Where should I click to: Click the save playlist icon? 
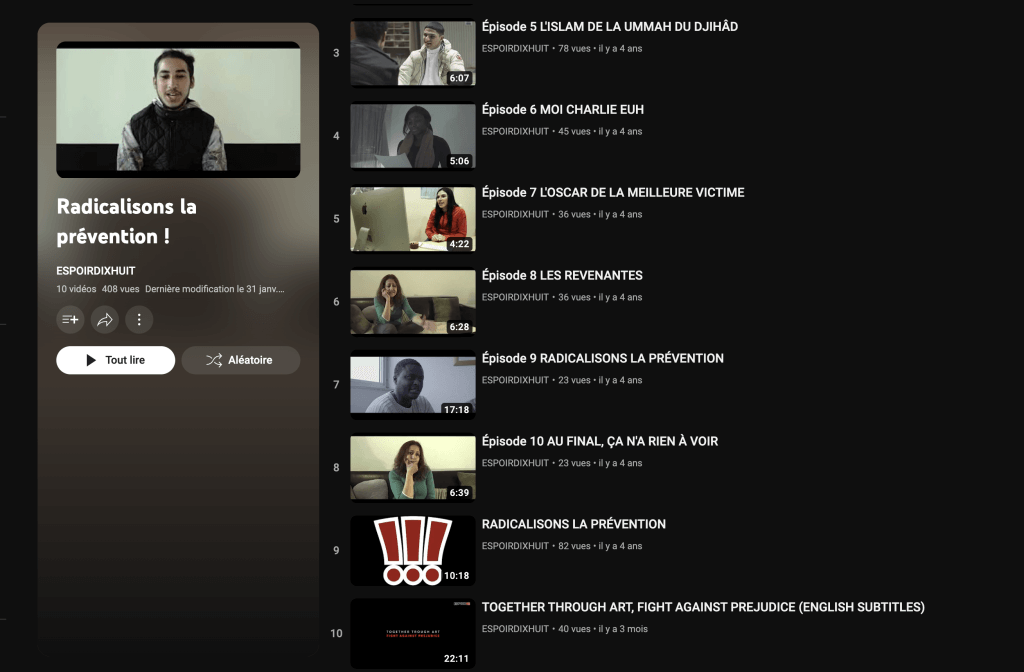(x=71, y=320)
